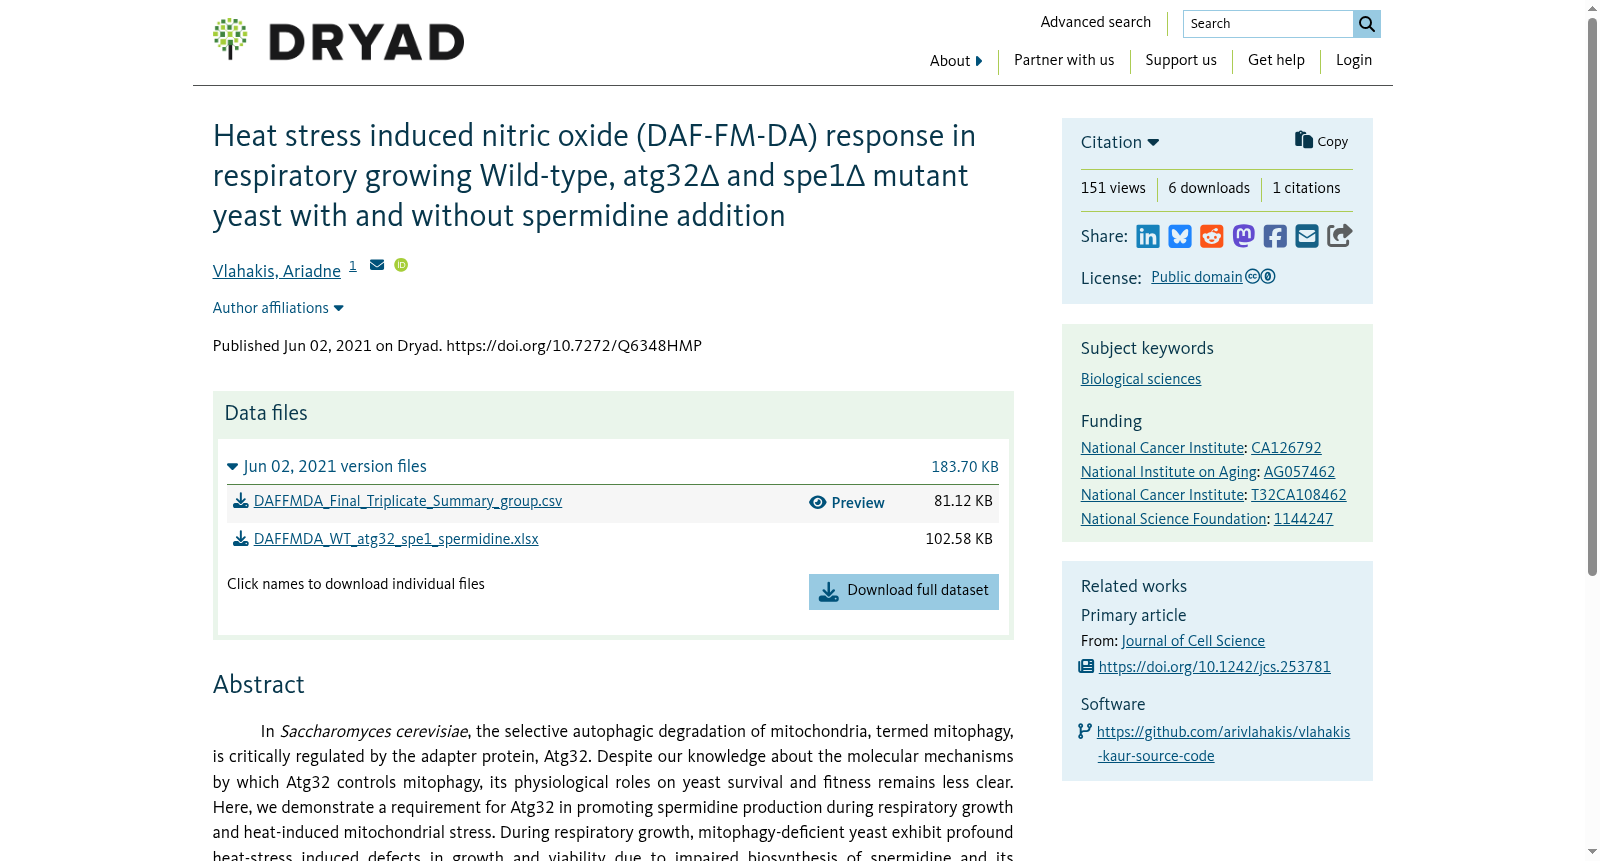The image size is (1600, 861).
Task: Open grant T32CA108462 link
Action: click(1299, 495)
